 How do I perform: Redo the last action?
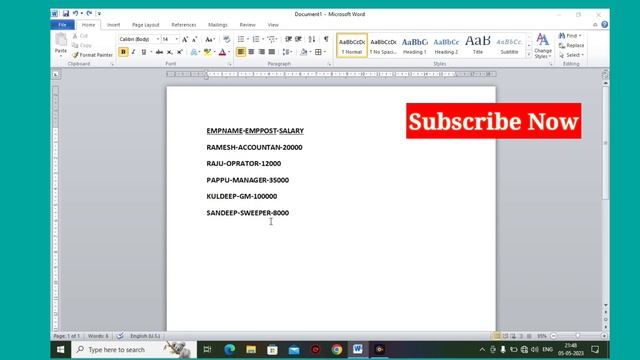[89, 13]
